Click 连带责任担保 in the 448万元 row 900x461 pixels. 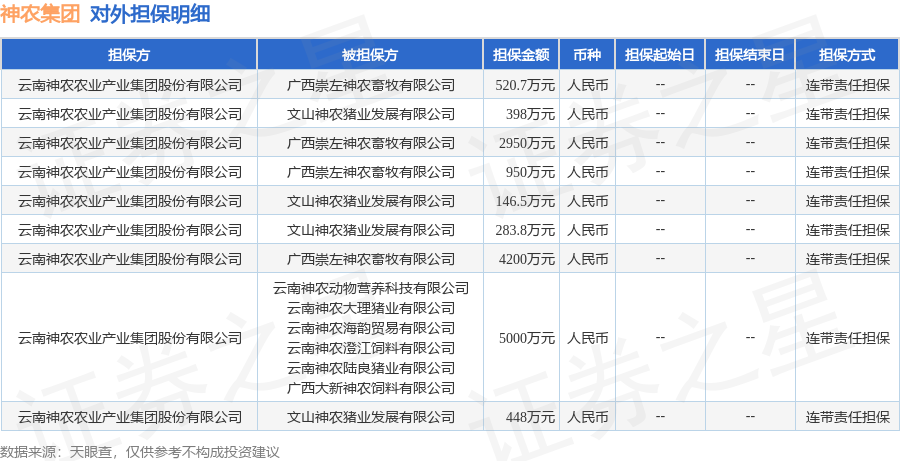coord(848,417)
